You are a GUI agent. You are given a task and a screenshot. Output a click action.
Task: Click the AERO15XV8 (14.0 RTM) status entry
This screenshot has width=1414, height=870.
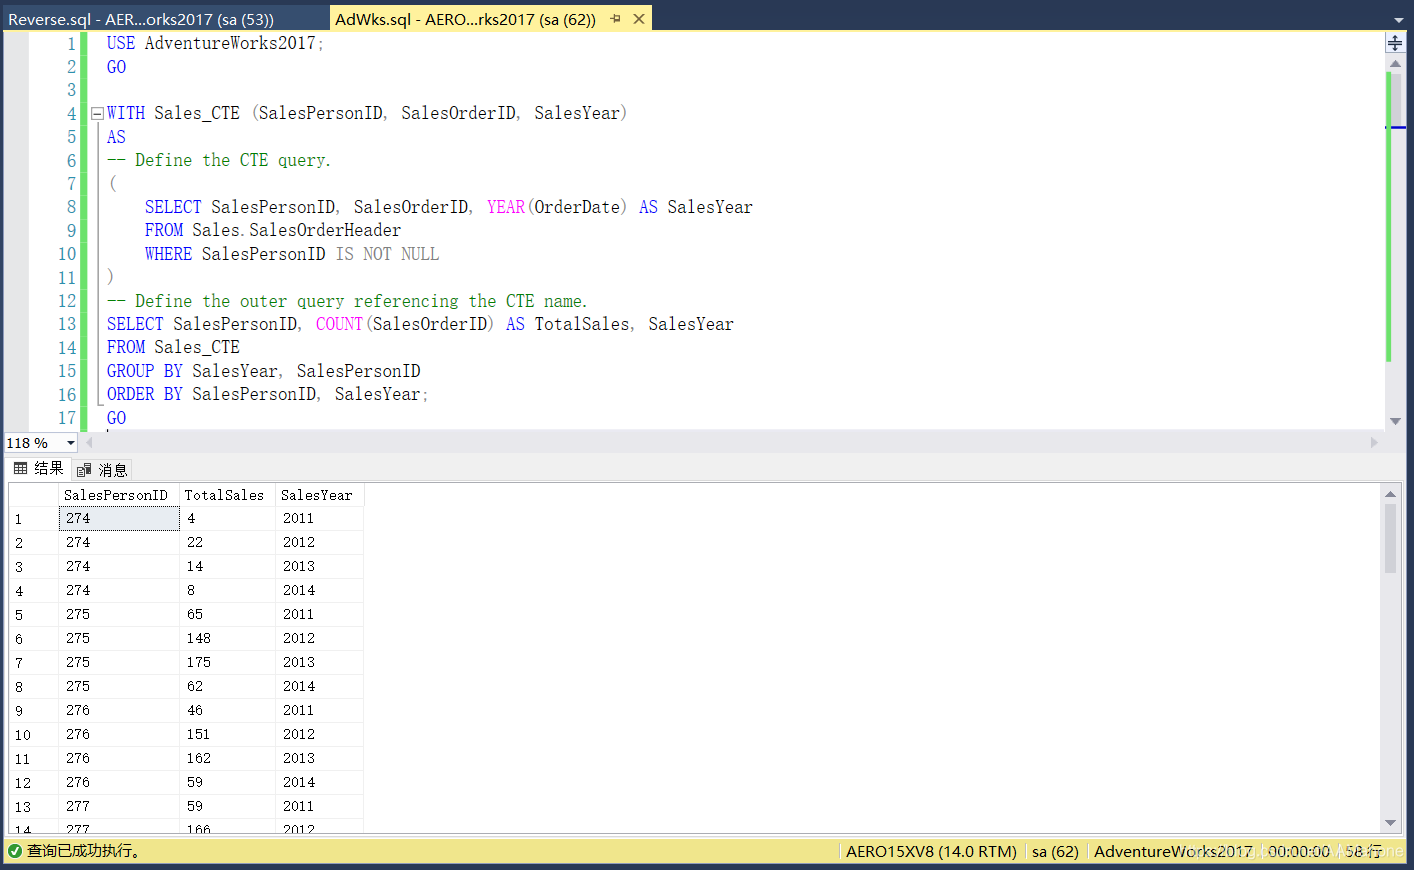click(x=931, y=852)
